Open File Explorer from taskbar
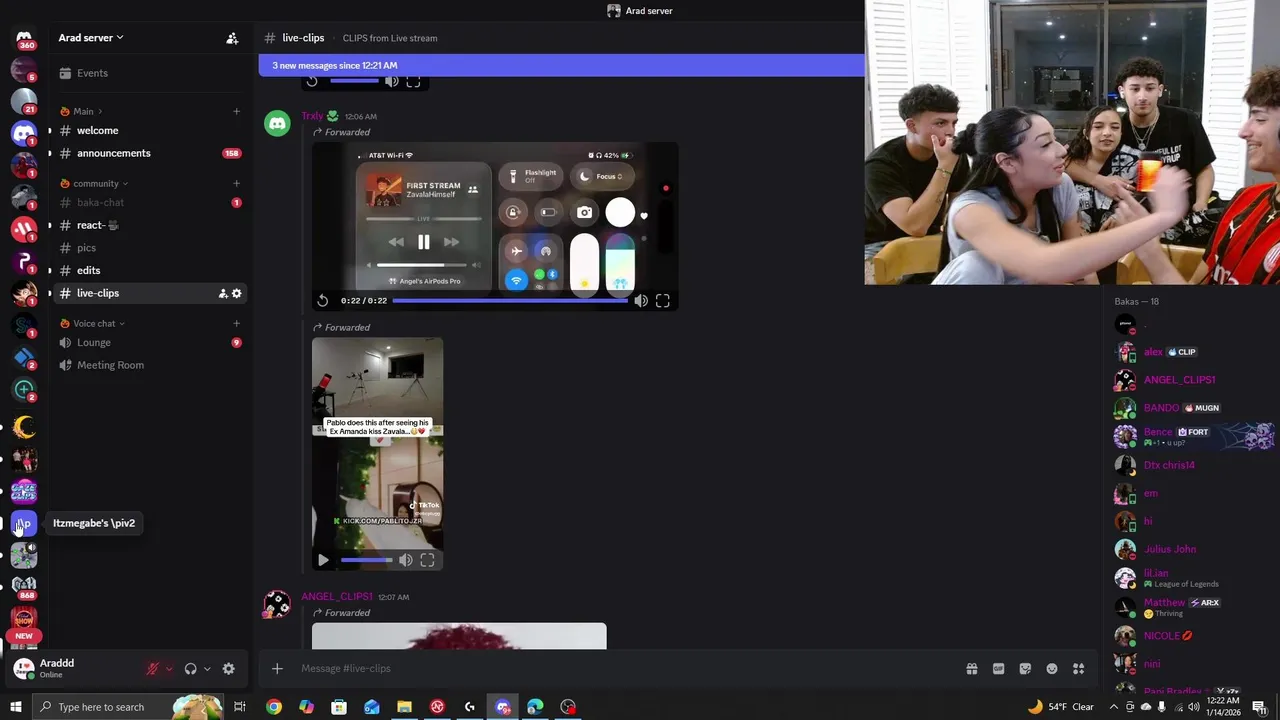Screen dimensions: 1280x720 tap(404, 707)
